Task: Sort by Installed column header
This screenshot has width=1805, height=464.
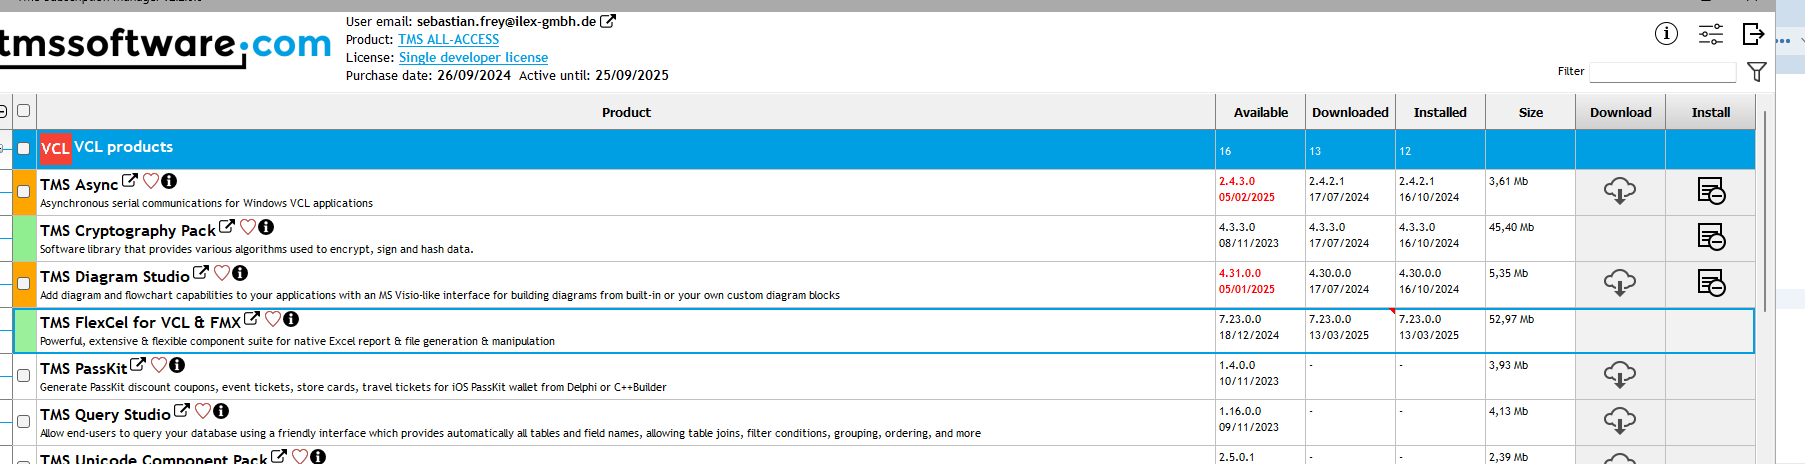Action: [1440, 112]
